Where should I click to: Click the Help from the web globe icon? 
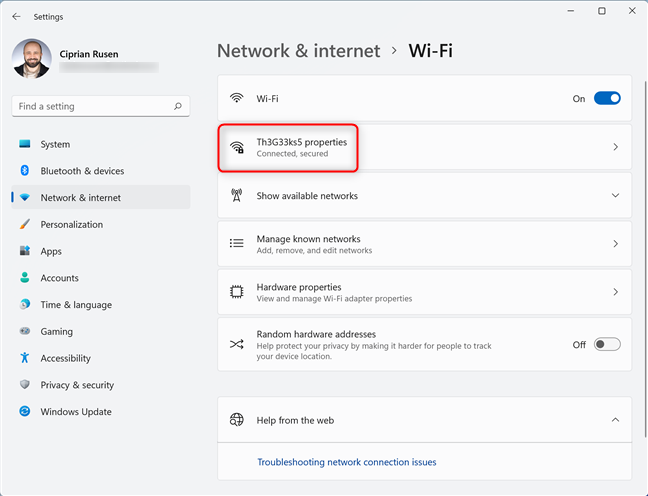[236, 420]
